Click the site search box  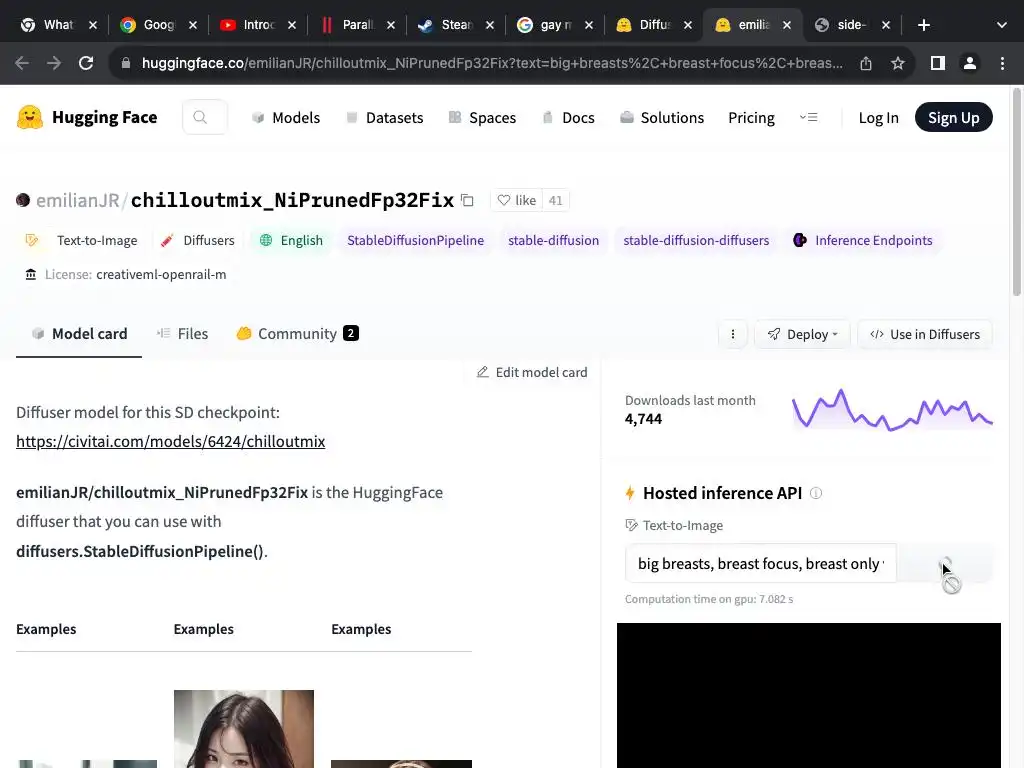coord(205,118)
